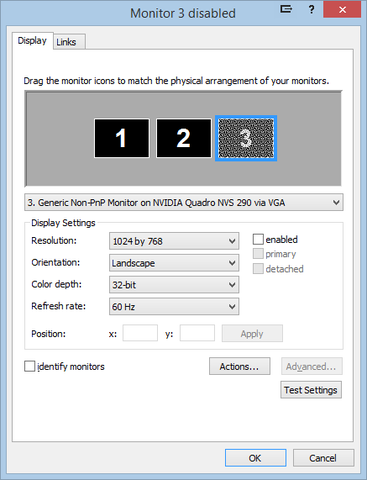367x480 pixels.
Task: Click the Position x input field
Action: (x=140, y=333)
